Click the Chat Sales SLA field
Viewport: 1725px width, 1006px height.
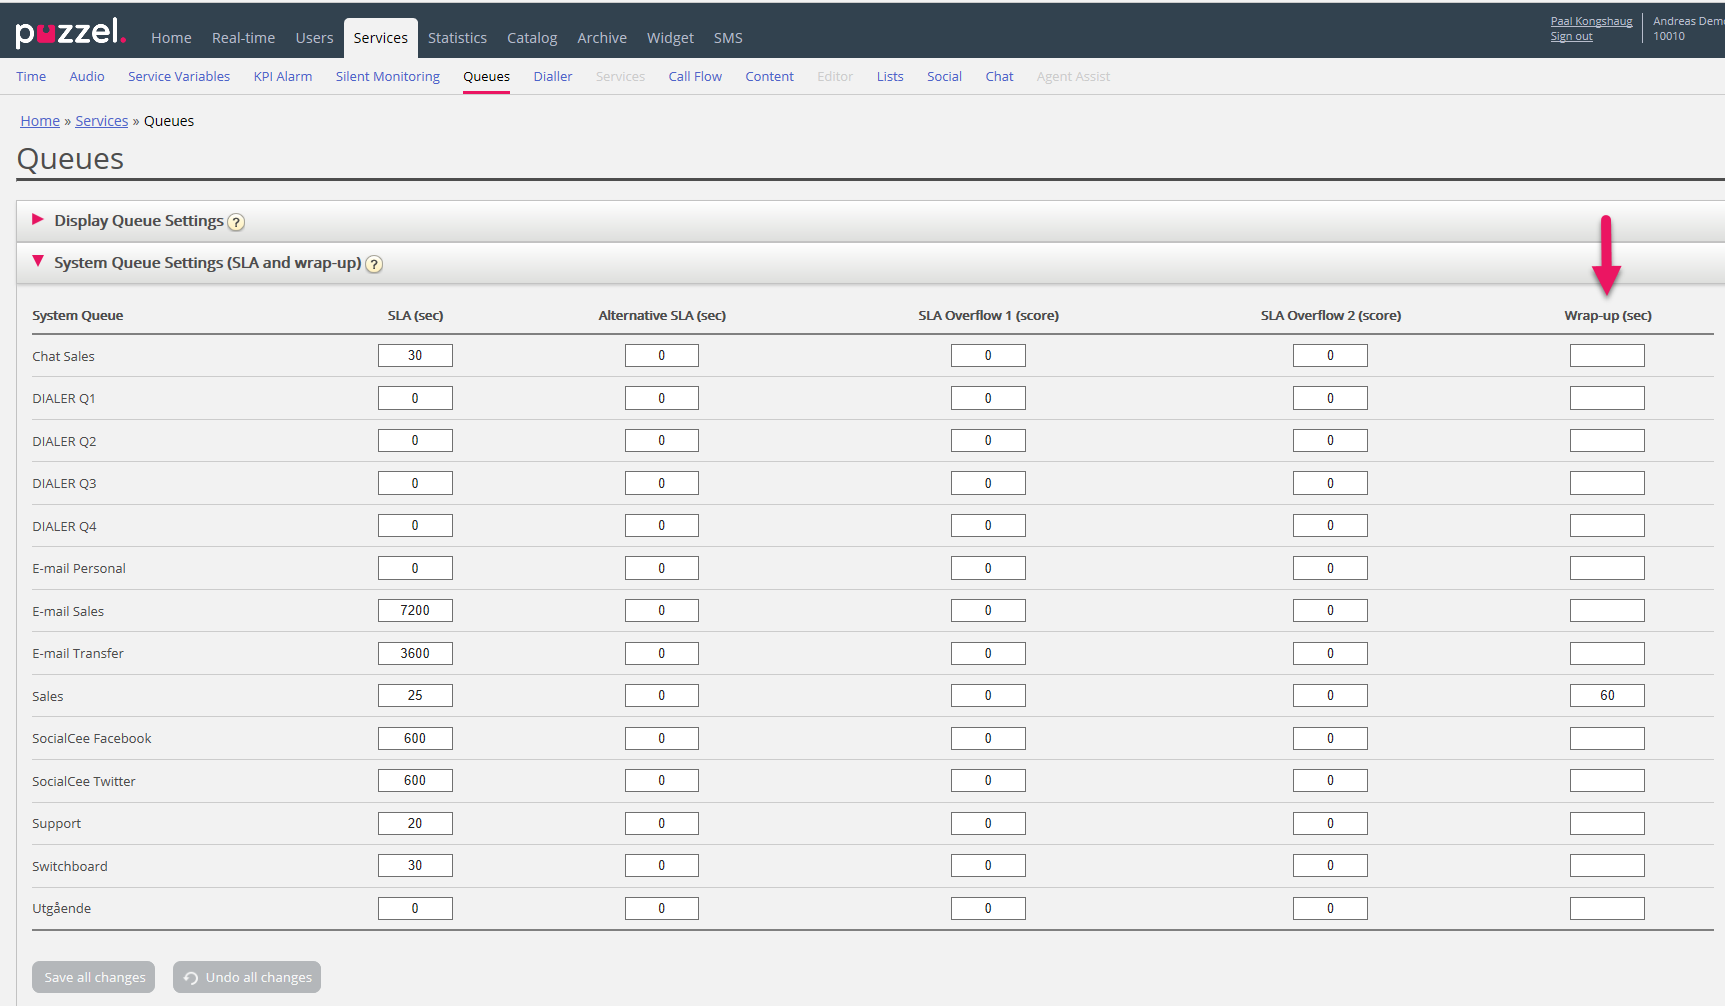[415, 356]
